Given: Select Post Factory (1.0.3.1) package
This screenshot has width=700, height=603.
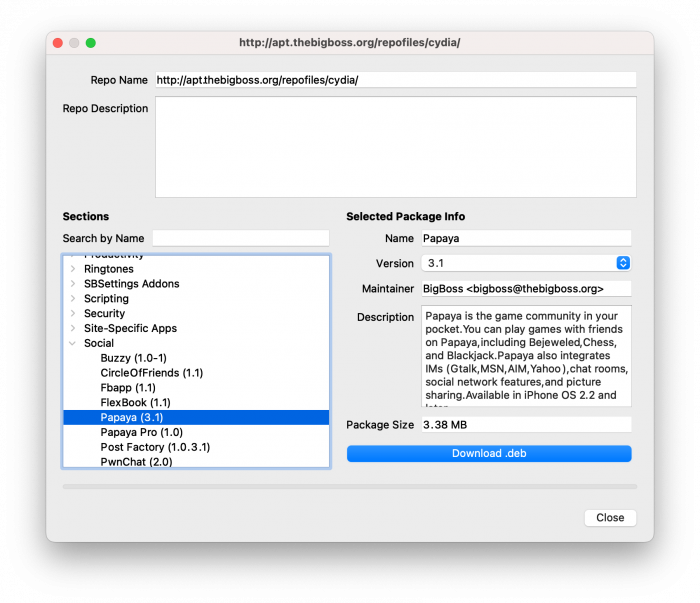Looking at the screenshot, I should click(155, 447).
